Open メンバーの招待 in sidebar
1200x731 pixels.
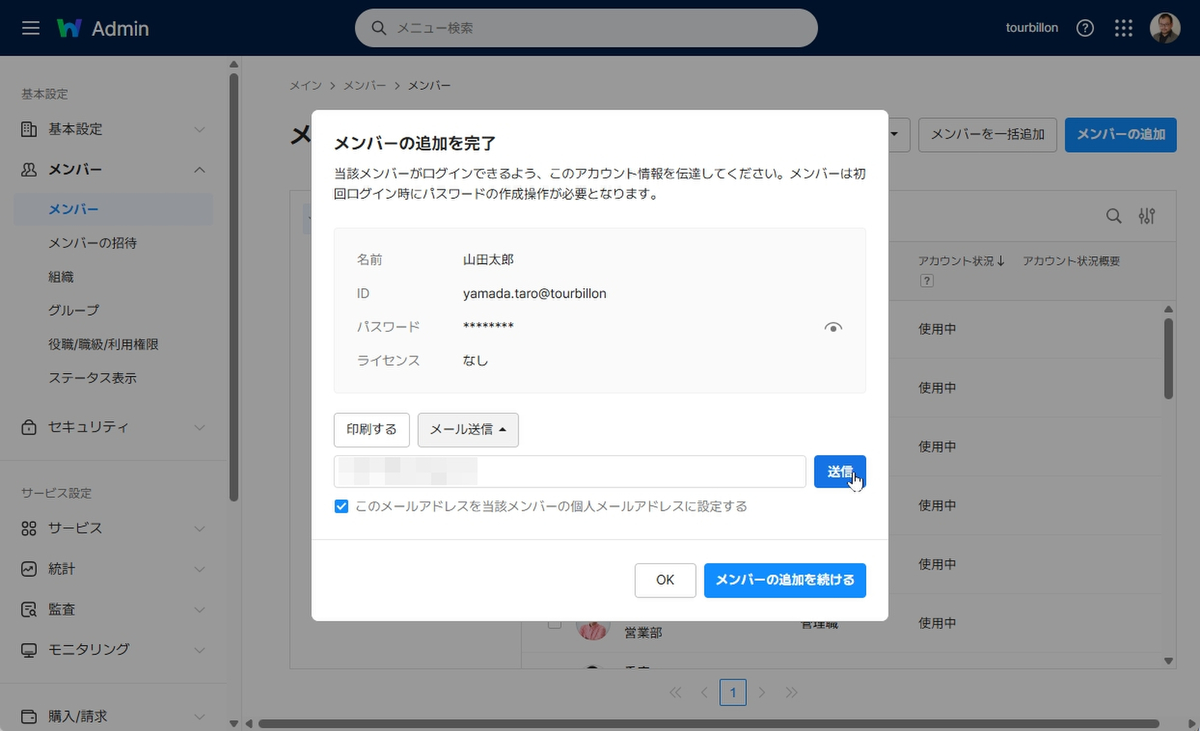(93, 243)
